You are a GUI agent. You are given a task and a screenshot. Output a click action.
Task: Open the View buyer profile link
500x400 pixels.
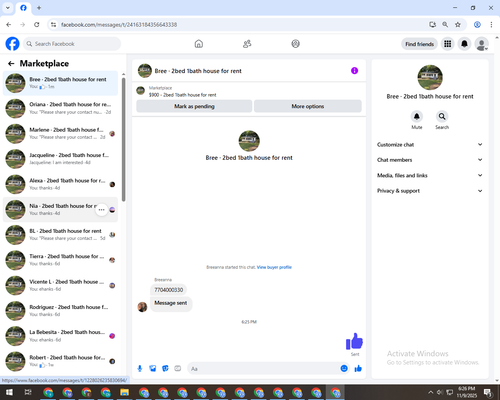click(274, 267)
